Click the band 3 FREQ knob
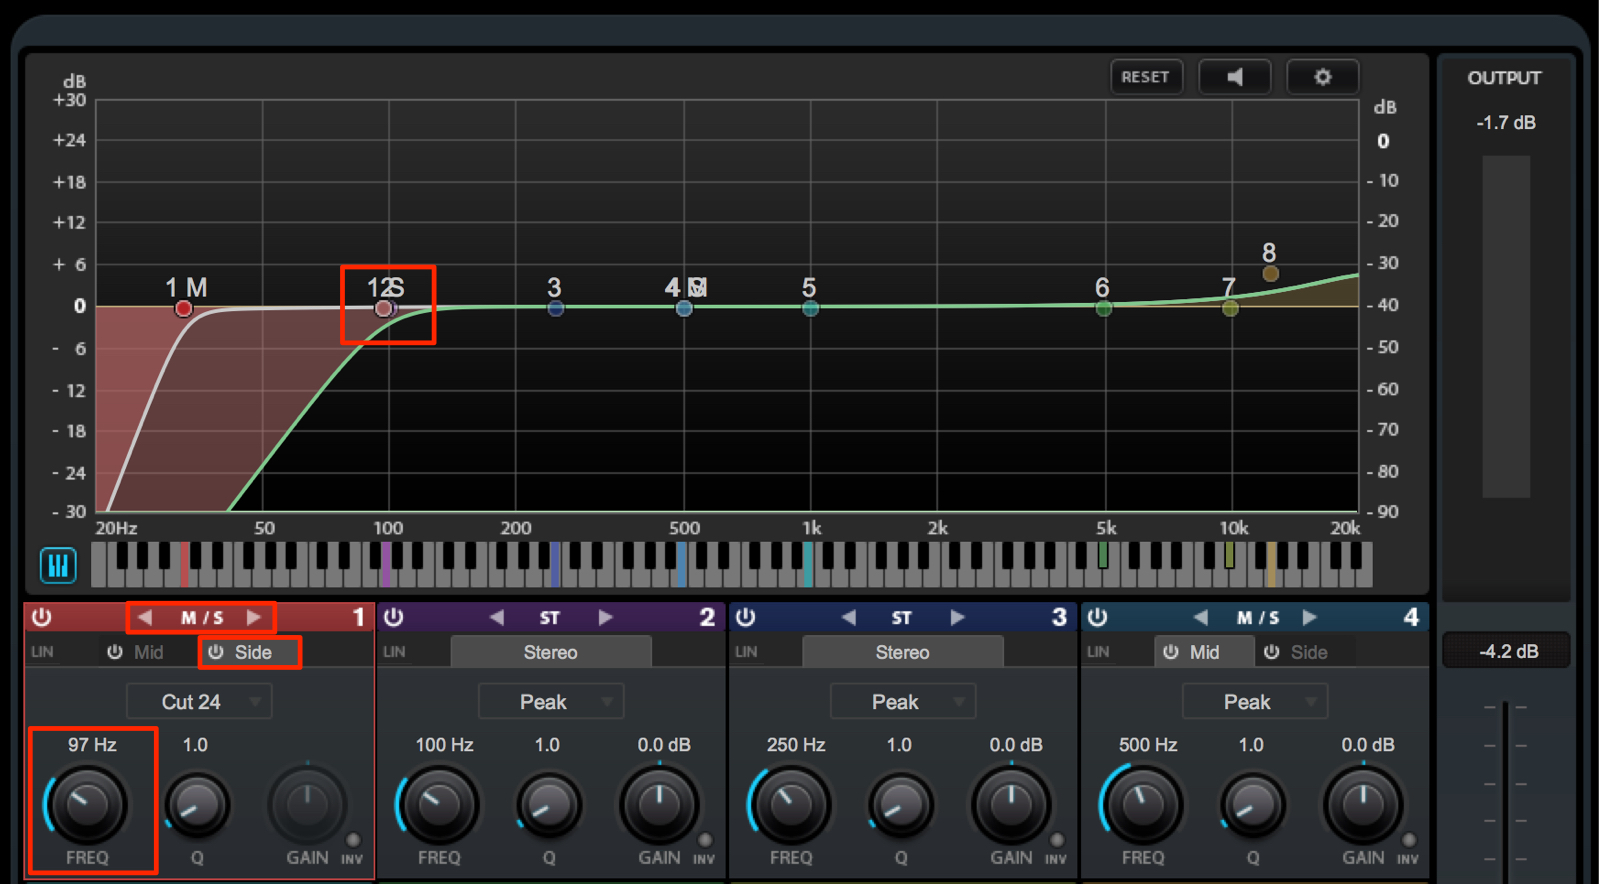 click(791, 804)
